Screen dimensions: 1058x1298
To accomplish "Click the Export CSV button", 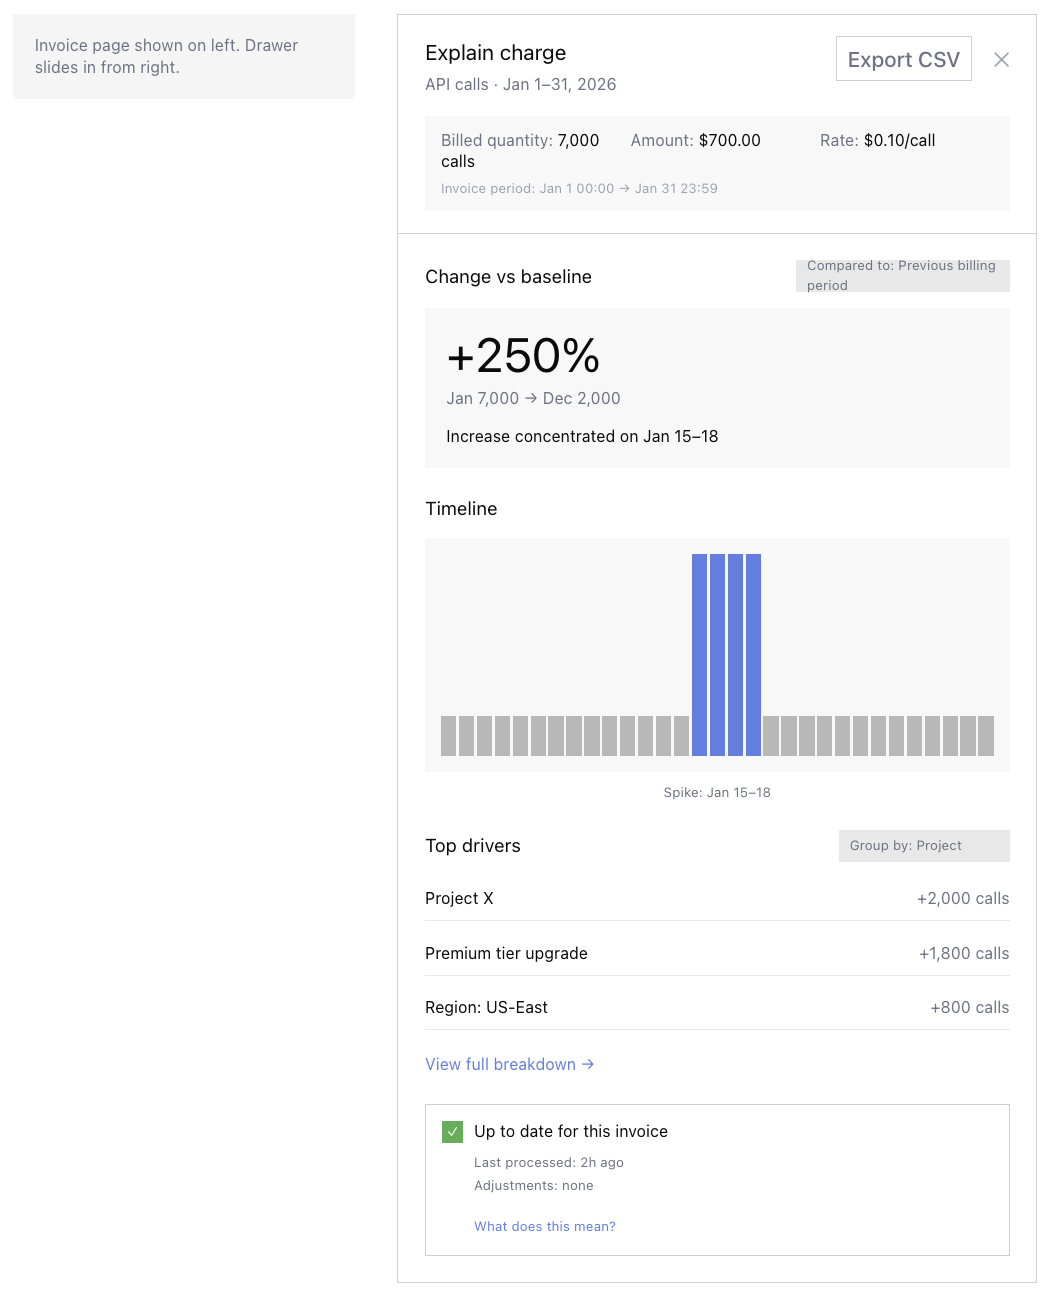I will (903, 59).
